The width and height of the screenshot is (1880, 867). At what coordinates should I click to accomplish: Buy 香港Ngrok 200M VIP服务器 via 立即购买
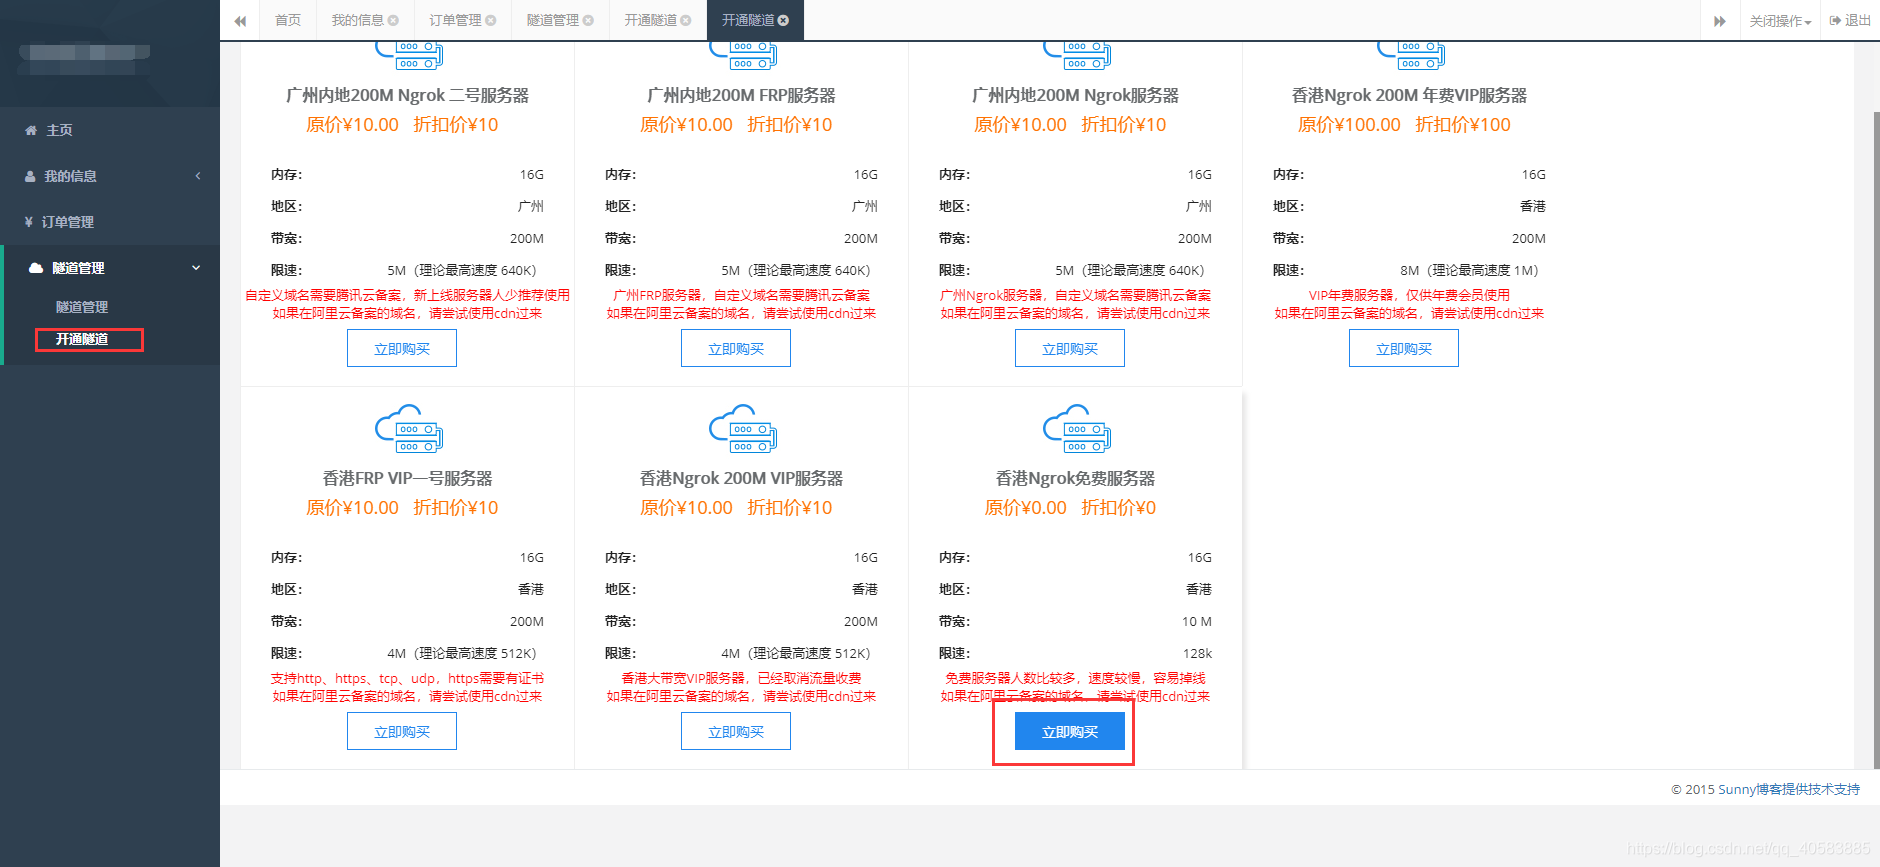tap(736, 732)
